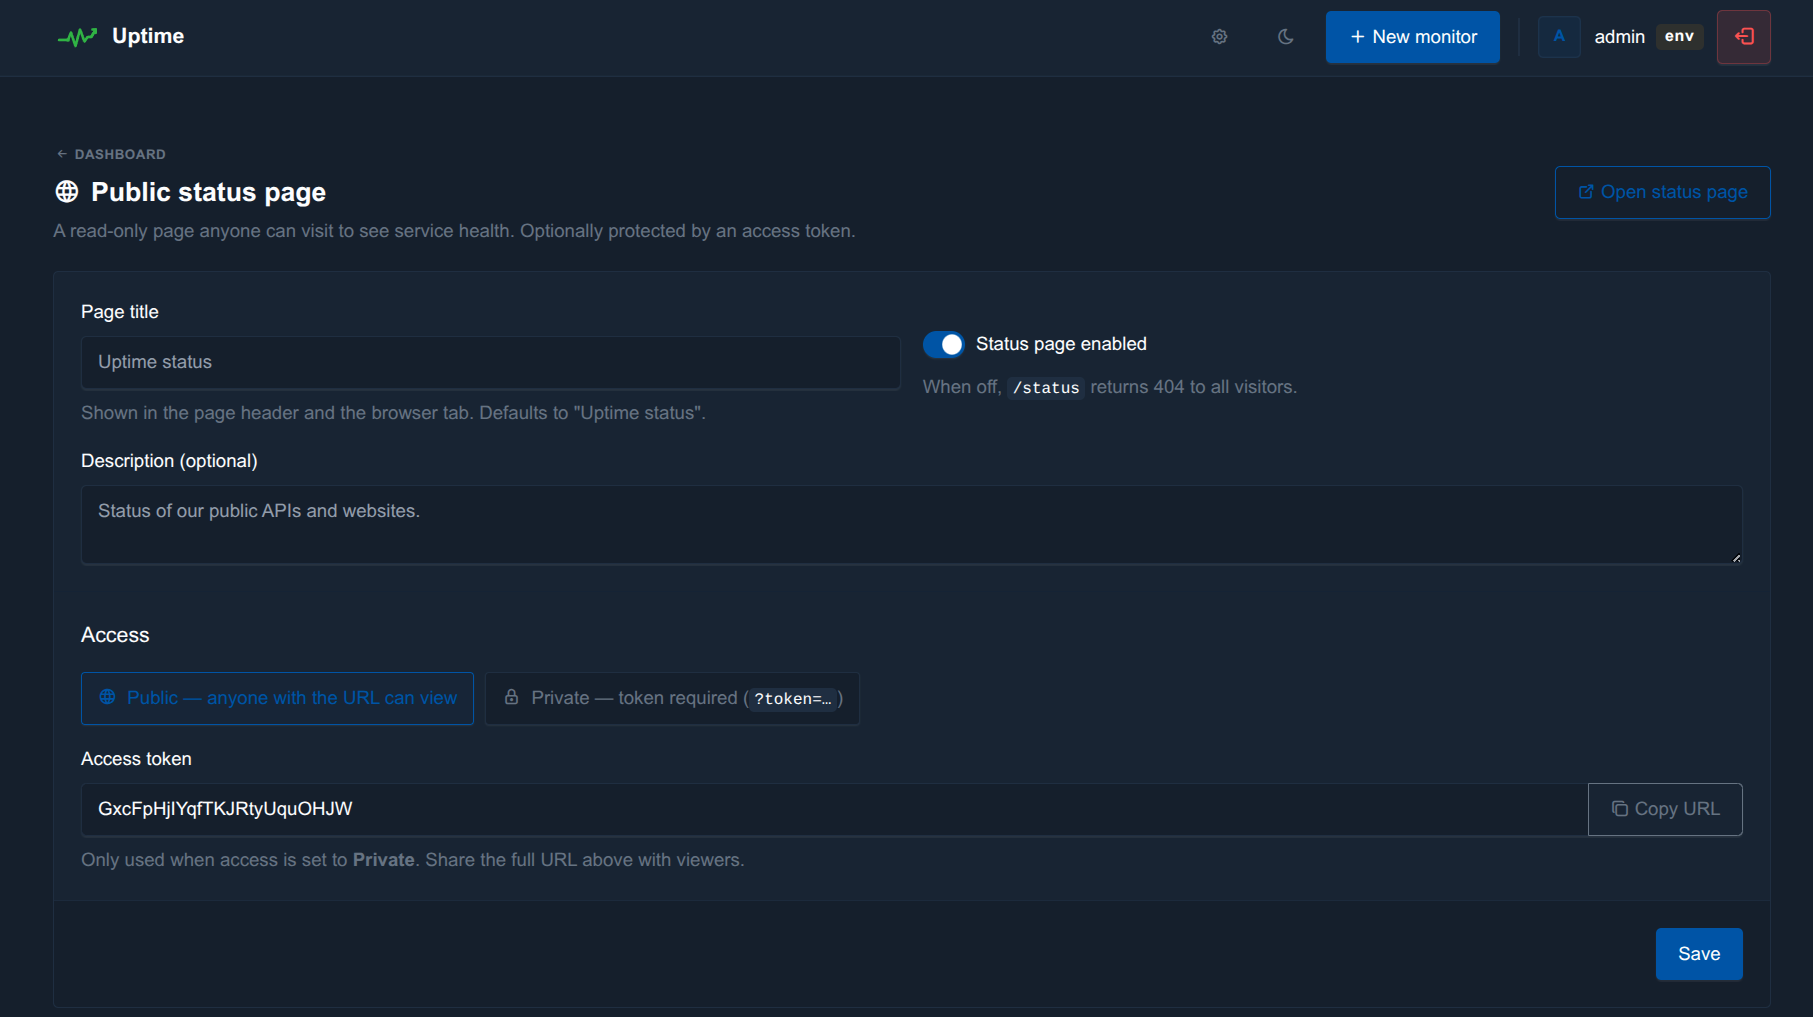Open settings via the gear icon

[1219, 37]
